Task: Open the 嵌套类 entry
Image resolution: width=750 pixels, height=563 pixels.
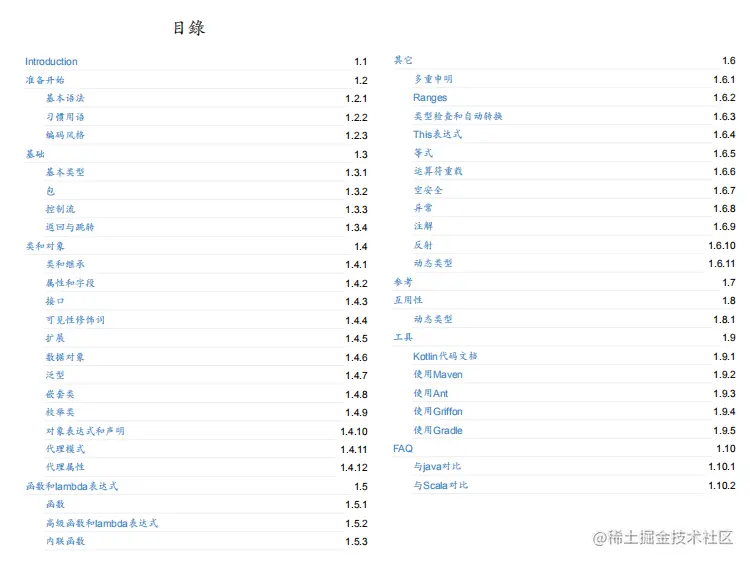Action: (x=60, y=394)
